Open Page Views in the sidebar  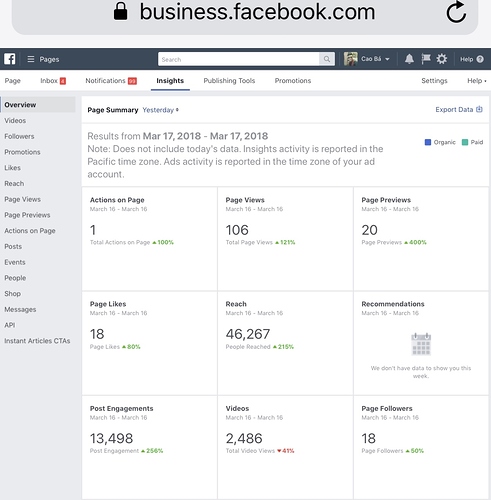click(x=22, y=199)
